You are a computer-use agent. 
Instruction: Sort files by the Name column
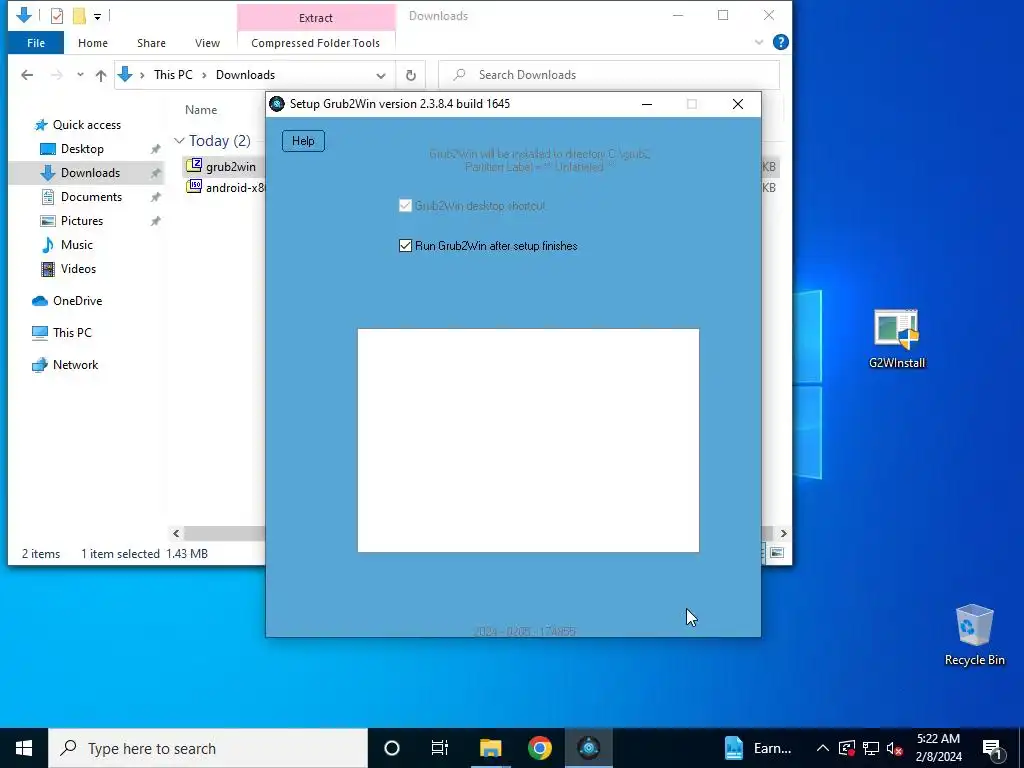tap(201, 110)
